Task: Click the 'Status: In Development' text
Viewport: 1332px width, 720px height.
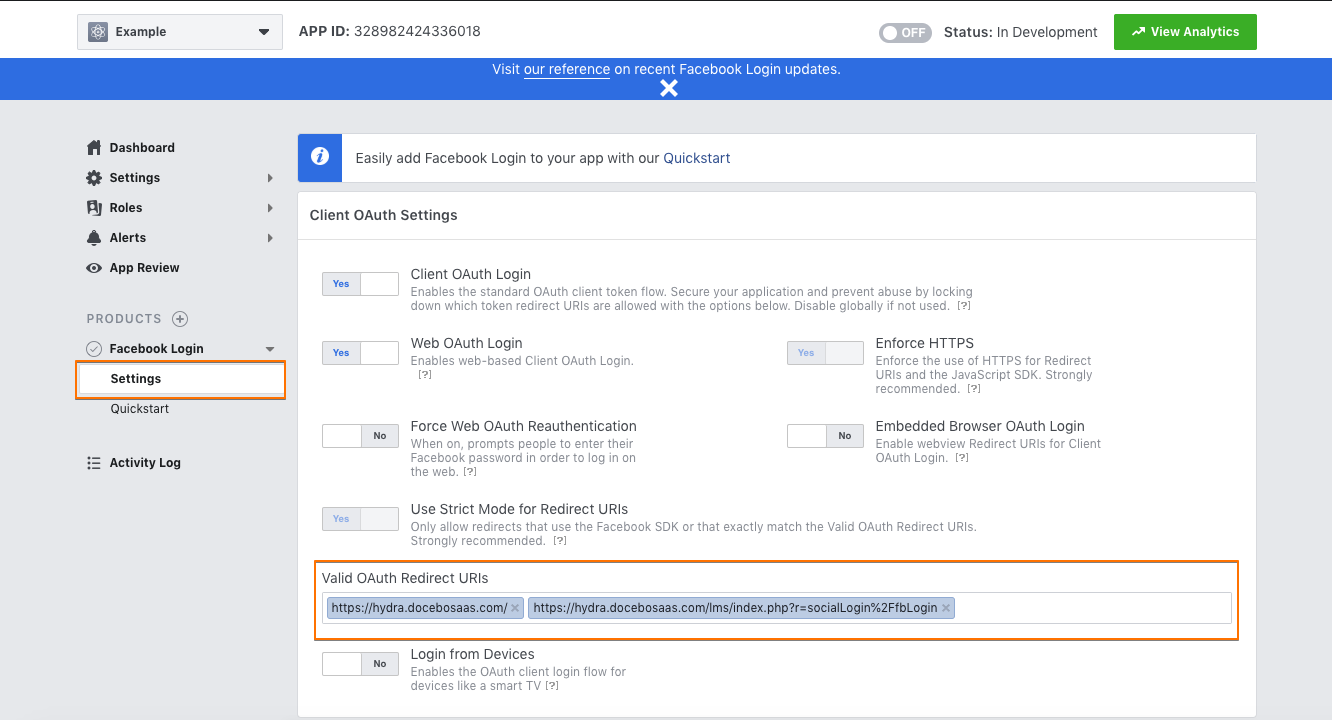Action: [x=1021, y=32]
